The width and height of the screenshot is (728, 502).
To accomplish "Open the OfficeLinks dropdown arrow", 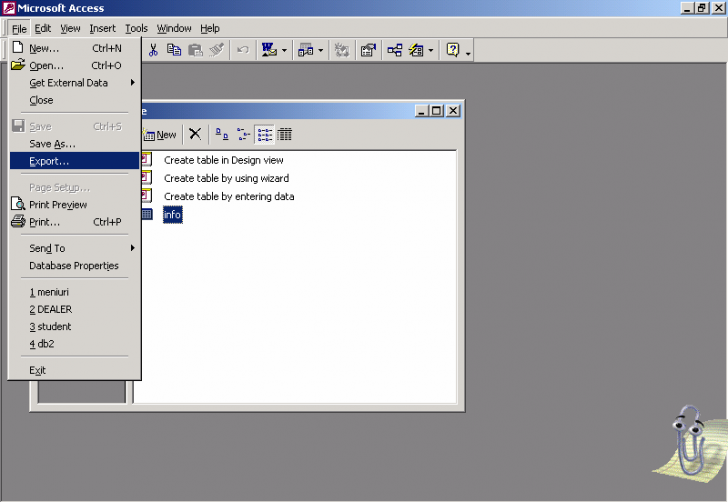I will (x=284, y=50).
